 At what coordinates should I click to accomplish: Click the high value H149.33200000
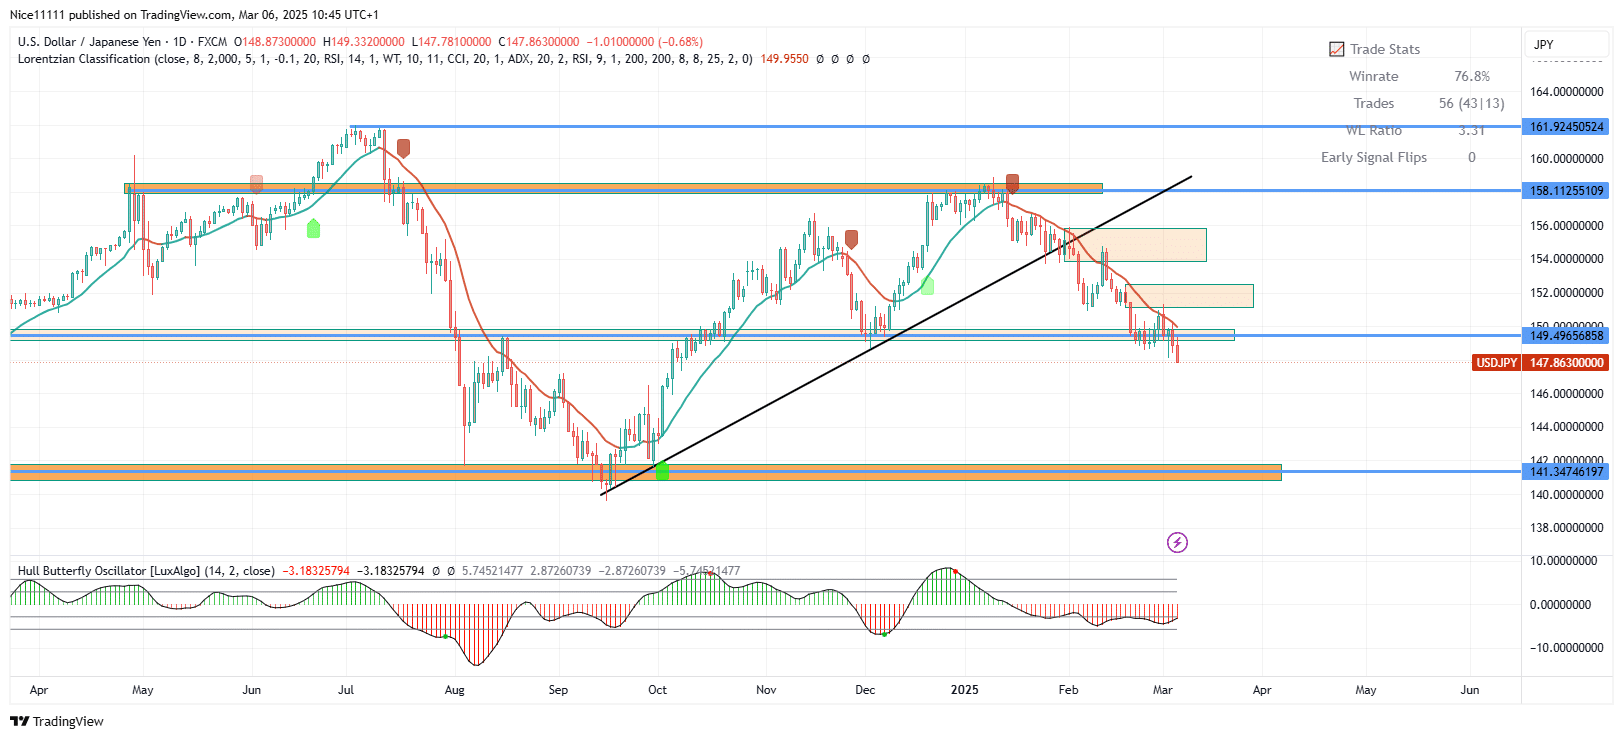click(364, 42)
